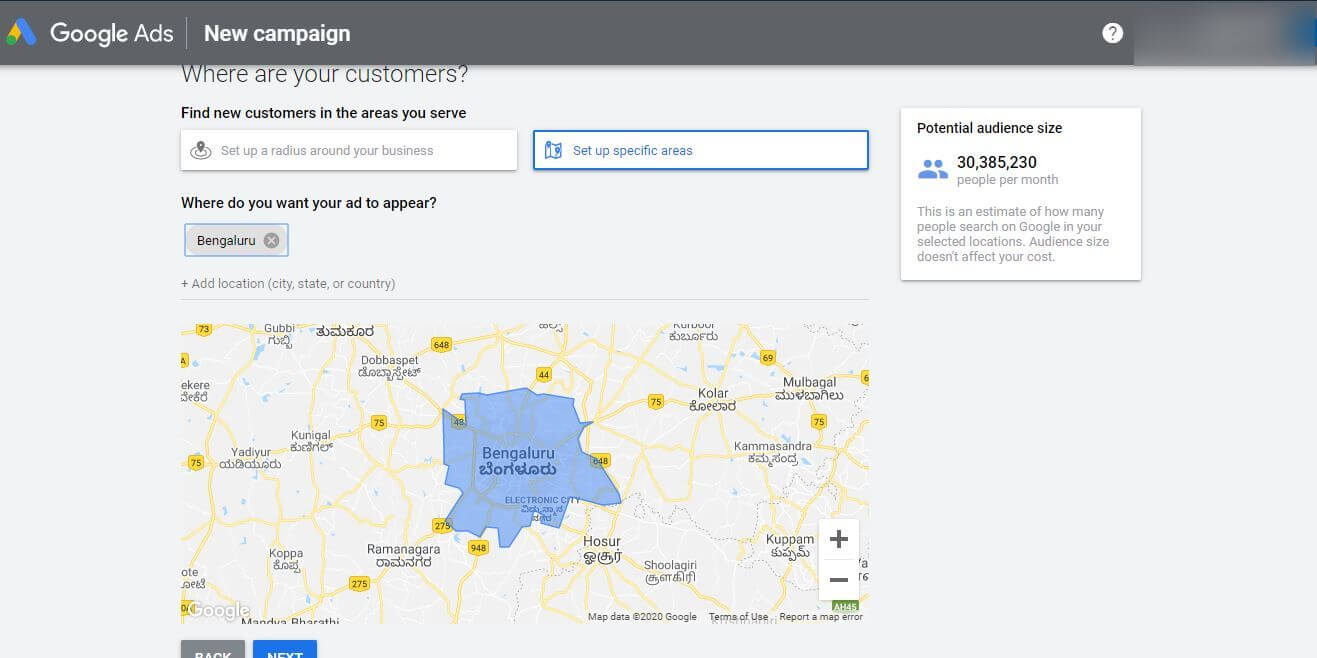Click the Dobbaspet label on the map
1317x658 pixels.
(389, 366)
